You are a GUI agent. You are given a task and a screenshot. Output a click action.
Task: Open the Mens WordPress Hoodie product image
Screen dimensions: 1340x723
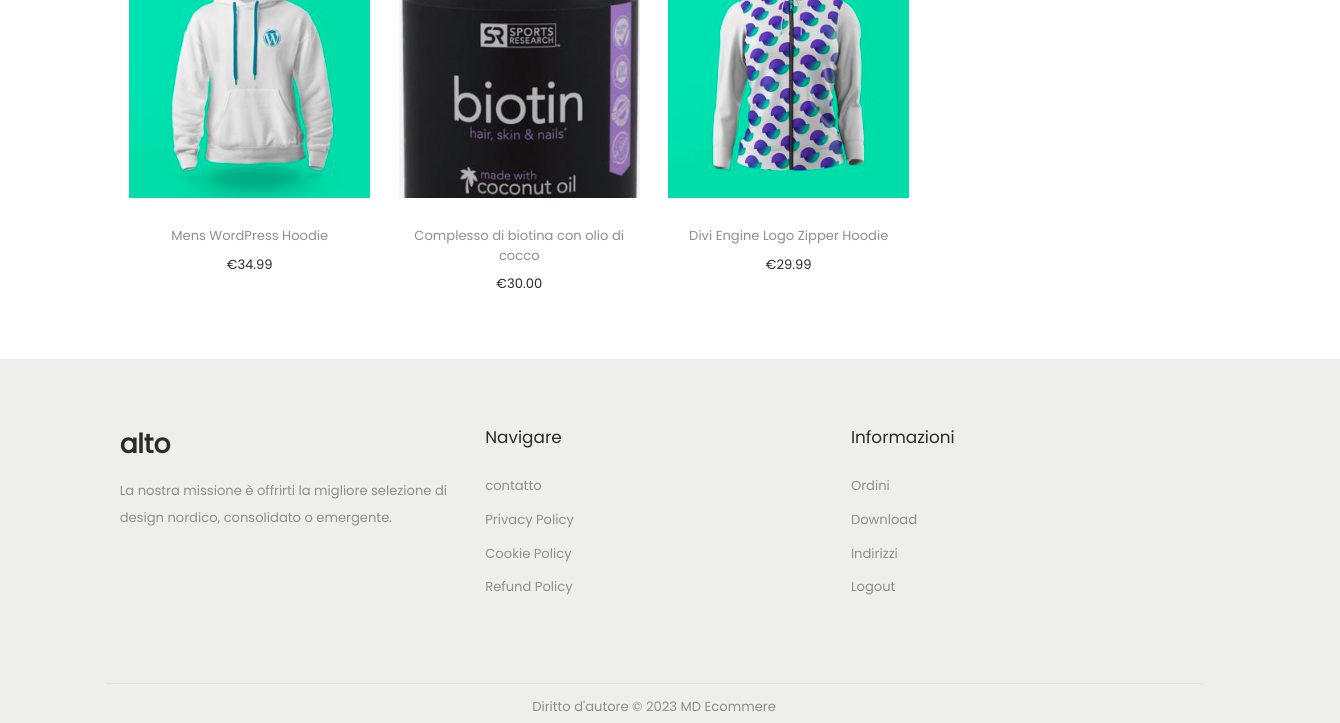pos(249,99)
